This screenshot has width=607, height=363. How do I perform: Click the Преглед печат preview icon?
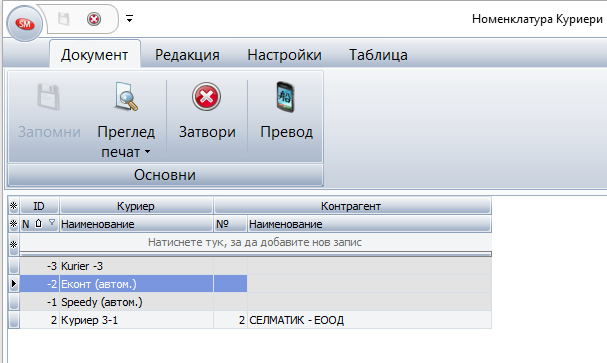[126, 97]
